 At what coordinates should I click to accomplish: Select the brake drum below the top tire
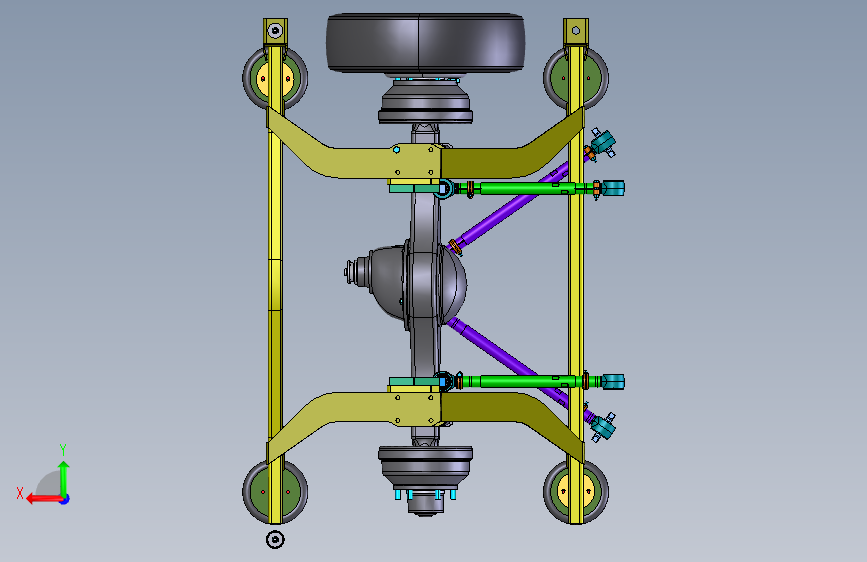tap(425, 101)
